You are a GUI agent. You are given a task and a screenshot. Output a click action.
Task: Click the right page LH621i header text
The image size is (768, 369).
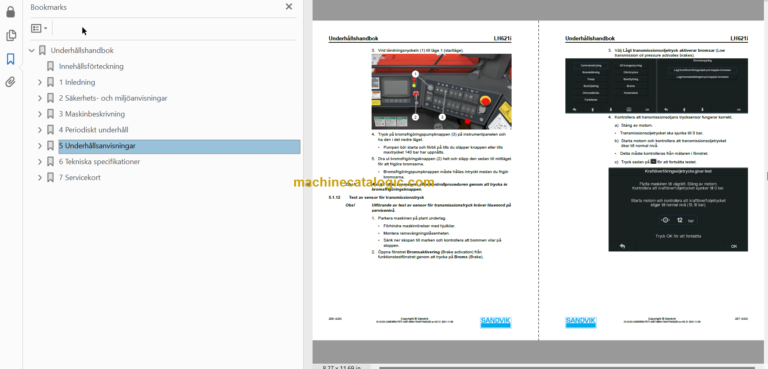(739, 38)
